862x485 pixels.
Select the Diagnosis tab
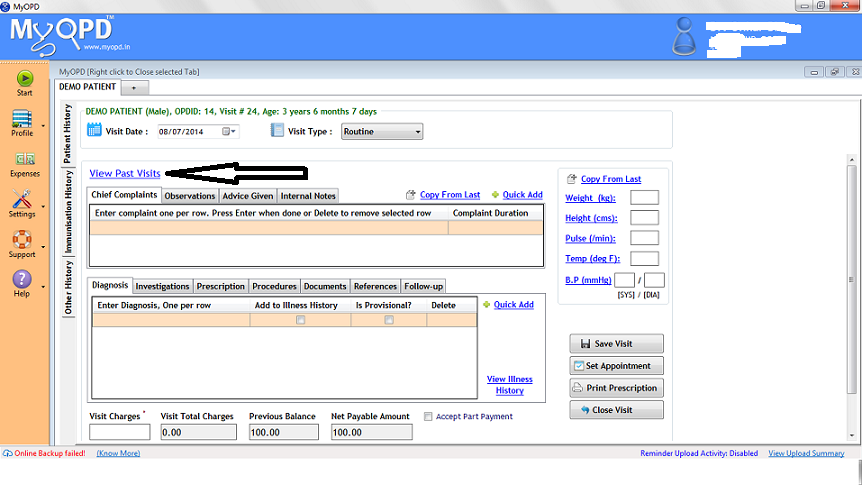[110, 285]
